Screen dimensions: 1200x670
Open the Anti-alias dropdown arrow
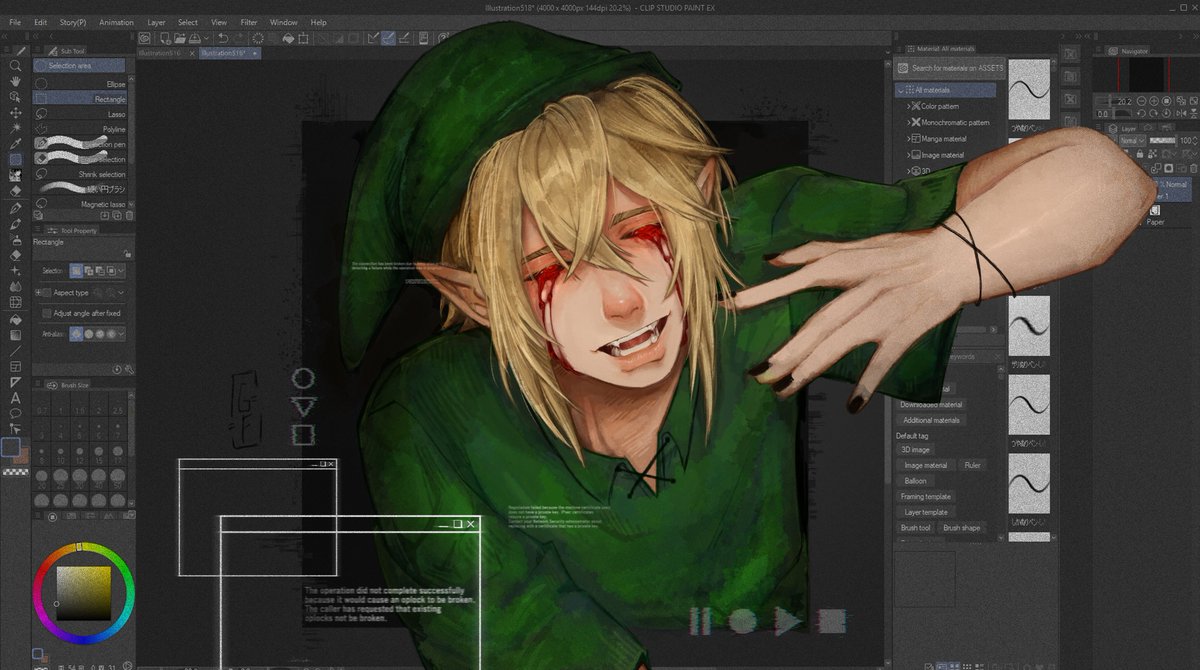pyautogui.click(x=123, y=334)
